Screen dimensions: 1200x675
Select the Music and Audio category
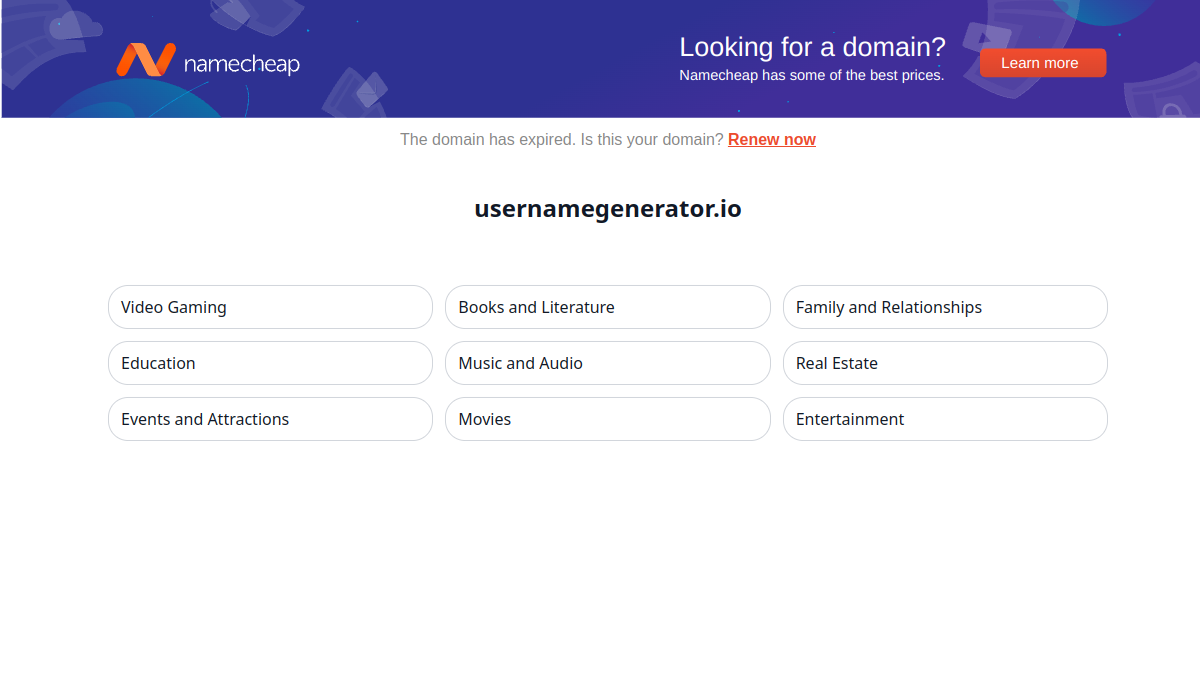click(608, 363)
